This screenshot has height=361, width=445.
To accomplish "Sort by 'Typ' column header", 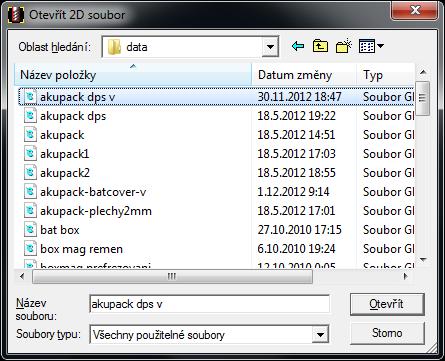I will click(385, 75).
